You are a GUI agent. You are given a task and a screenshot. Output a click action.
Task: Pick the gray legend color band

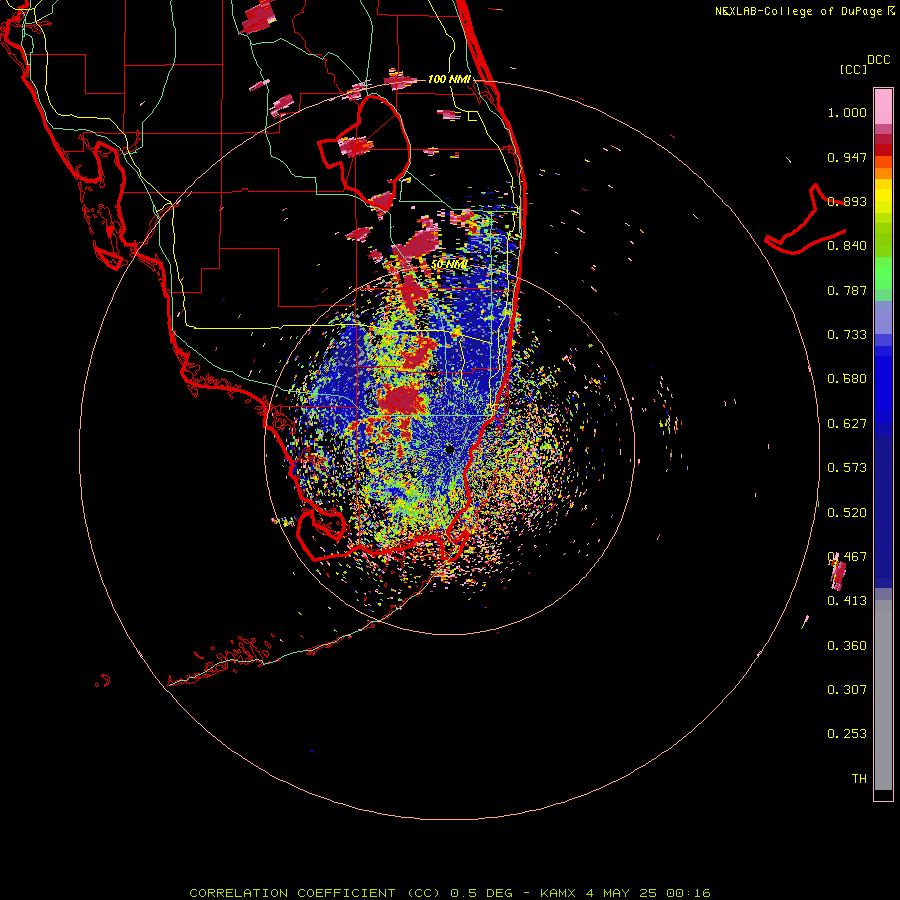pos(883,695)
